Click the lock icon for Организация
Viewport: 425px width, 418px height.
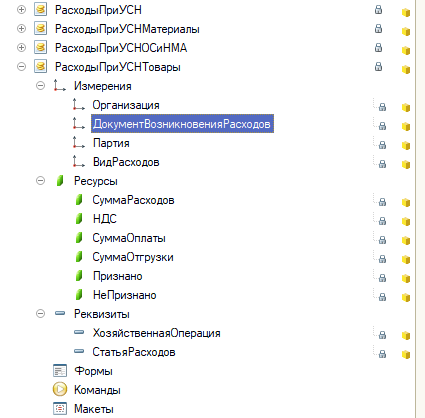(382, 107)
